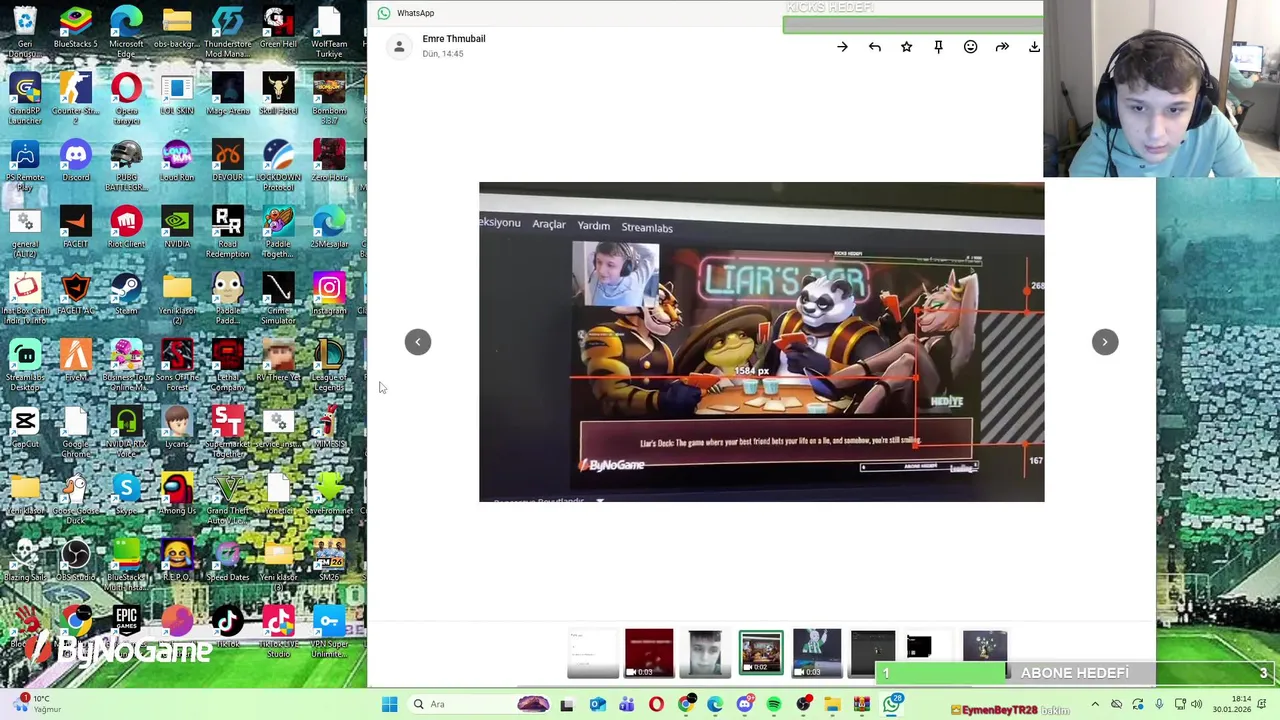Select the red video thumbnail in media strip
The height and width of the screenshot is (720, 1280).
pyautogui.click(x=649, y=653)
